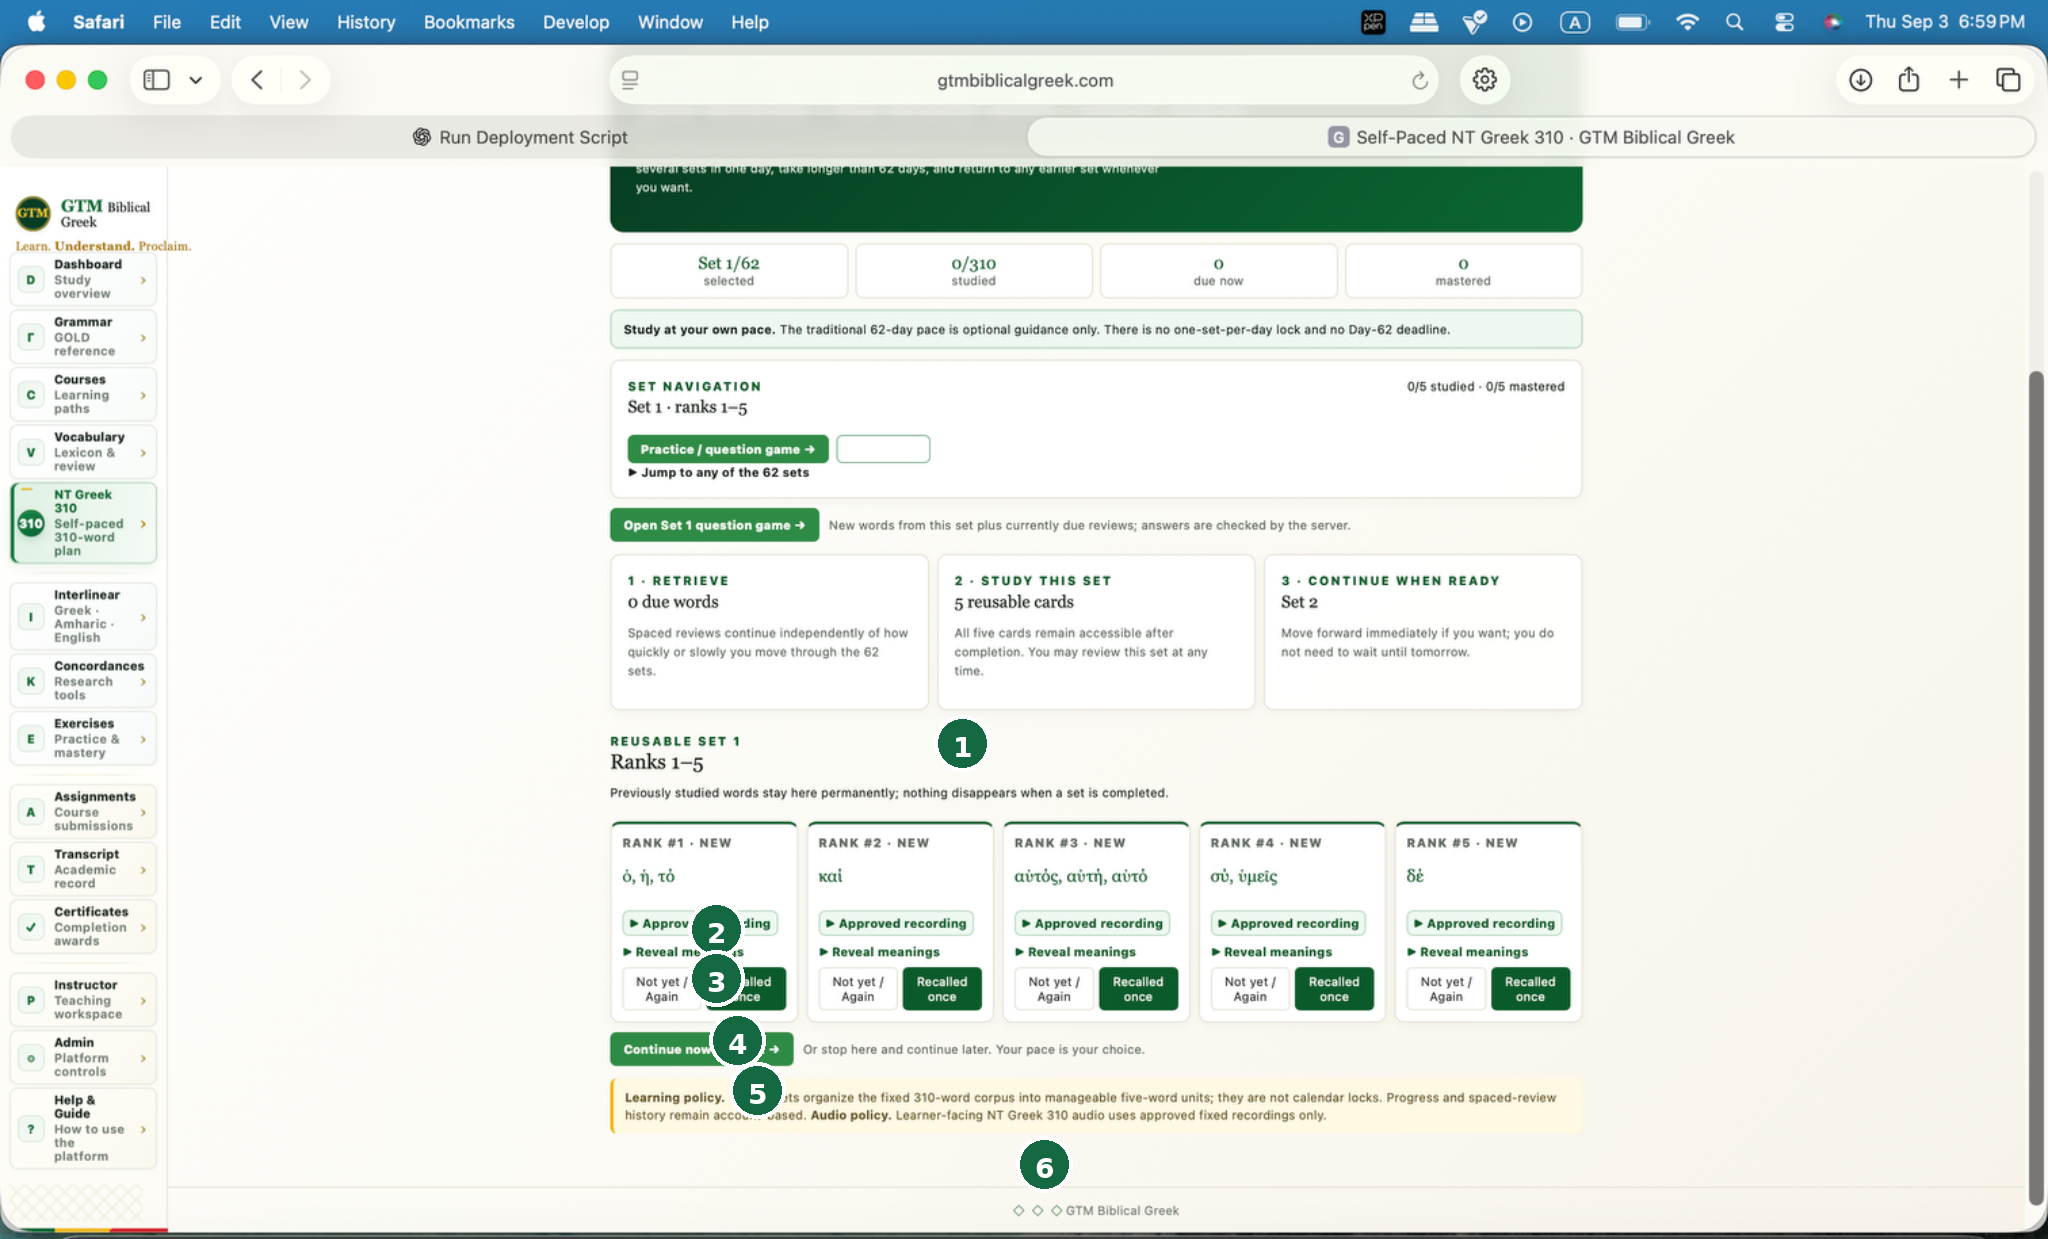
Task: Mark Rank #3 as Not yet / Again
Action: click(1054, 989)
